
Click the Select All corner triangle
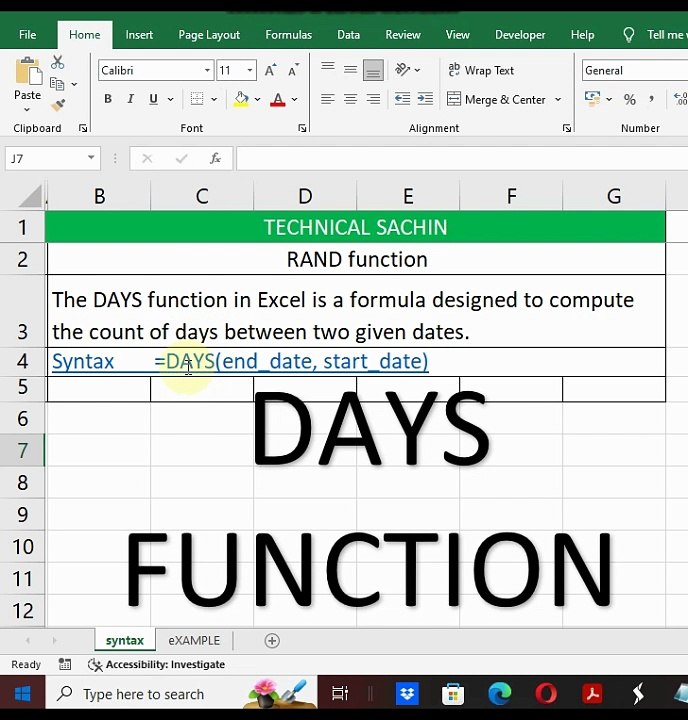click(x=31, y=197)
